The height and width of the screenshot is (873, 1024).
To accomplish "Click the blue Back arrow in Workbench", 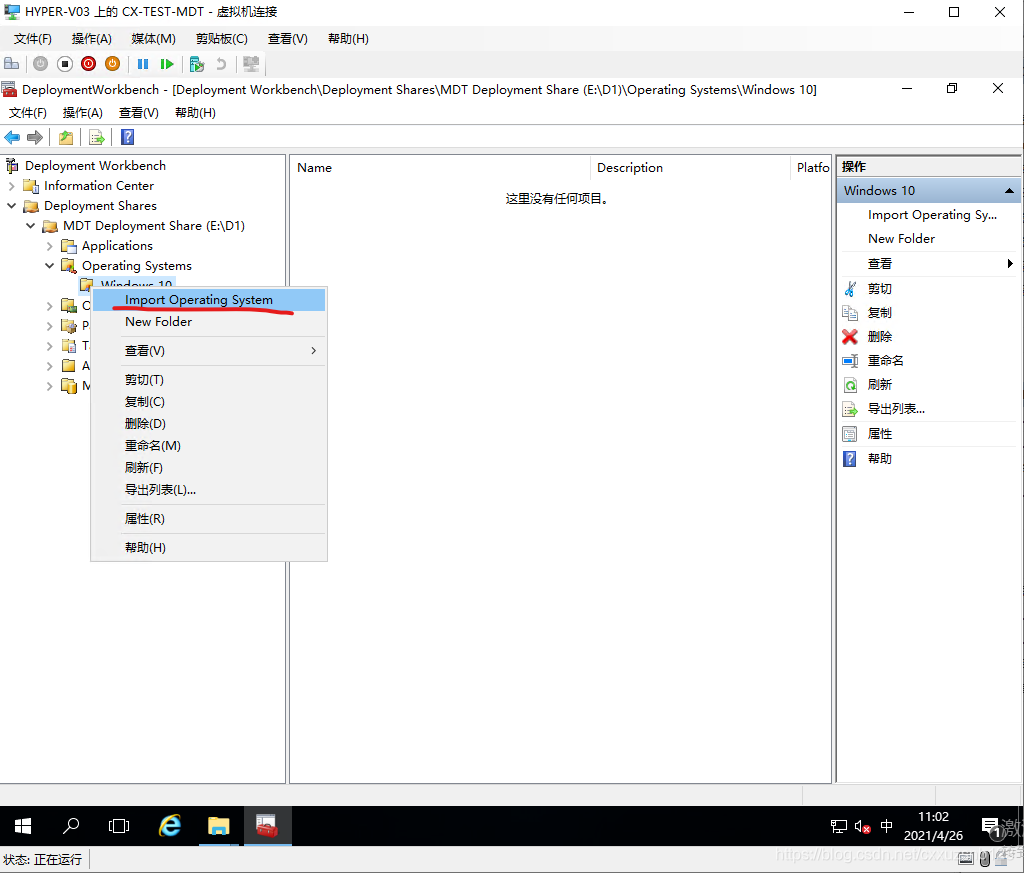I will coord(12,137).
